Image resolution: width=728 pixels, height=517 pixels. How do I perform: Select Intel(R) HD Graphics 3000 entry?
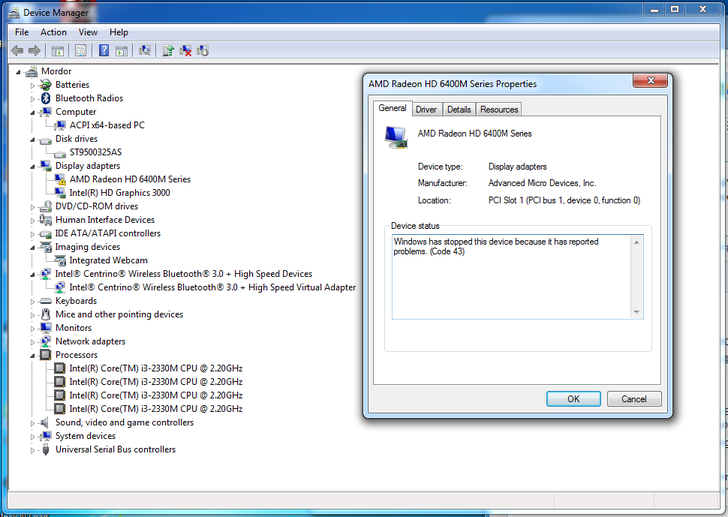pos(120,193)
